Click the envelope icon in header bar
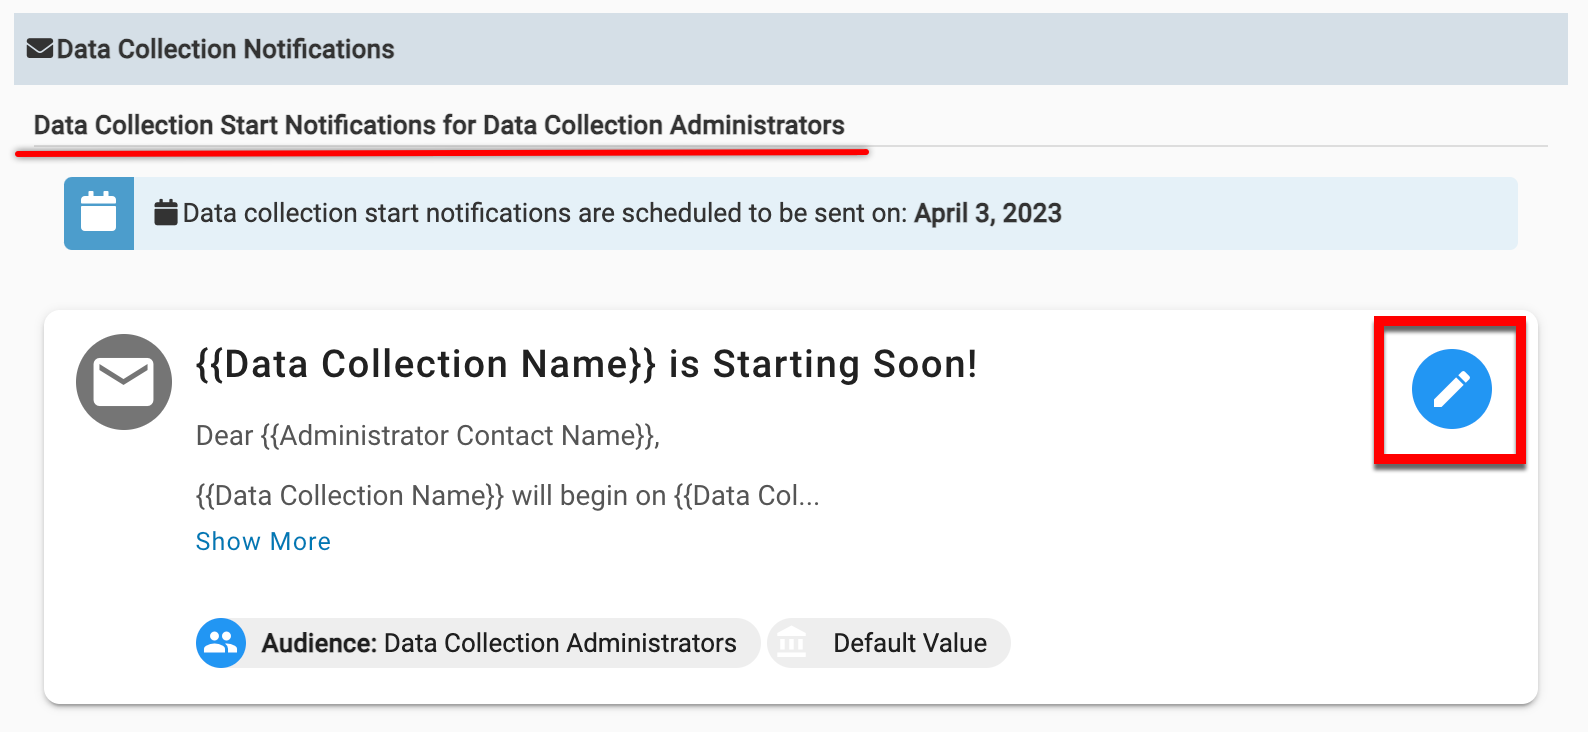The height and width of the screenshot is (732, 1588). tap(40, 48)
